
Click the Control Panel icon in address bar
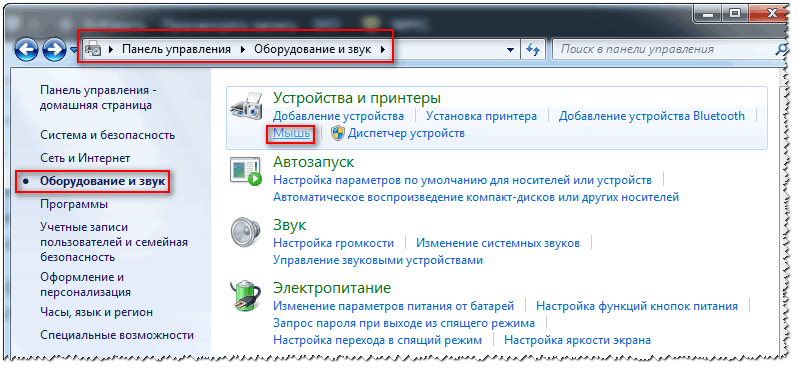[93, 49]
